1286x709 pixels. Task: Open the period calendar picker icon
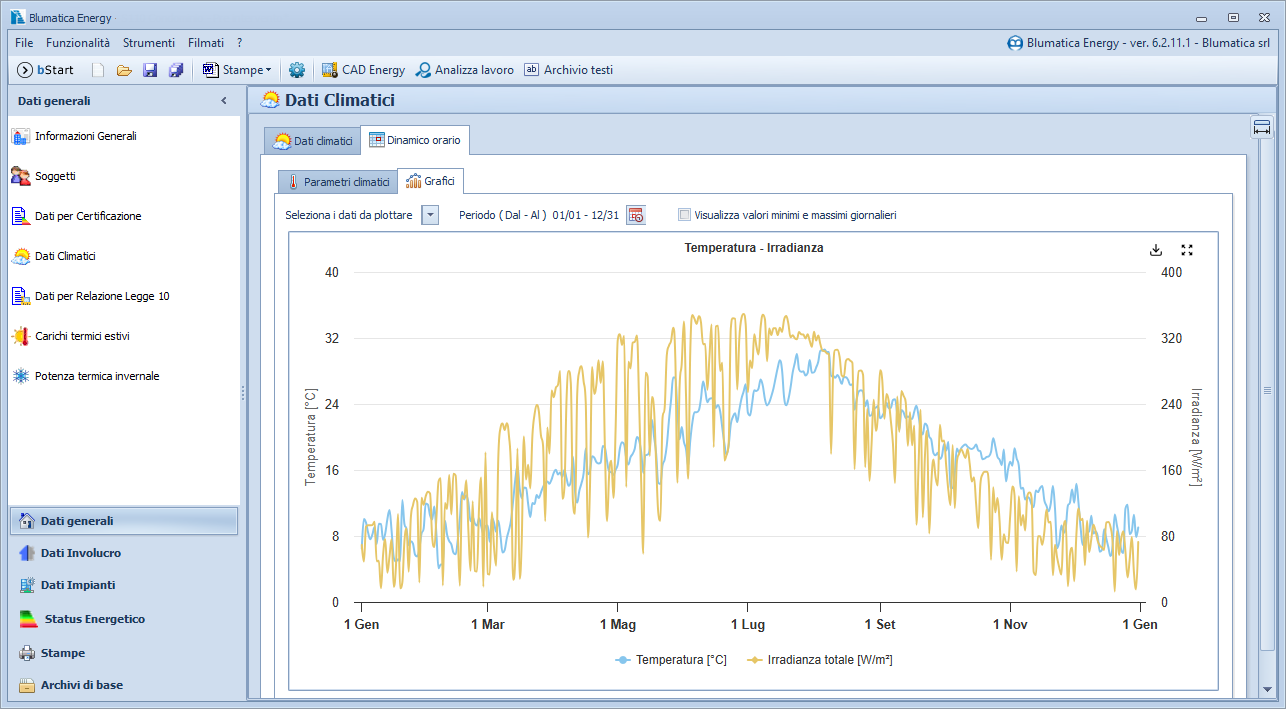pyautogui.click(x=636, y=215)
